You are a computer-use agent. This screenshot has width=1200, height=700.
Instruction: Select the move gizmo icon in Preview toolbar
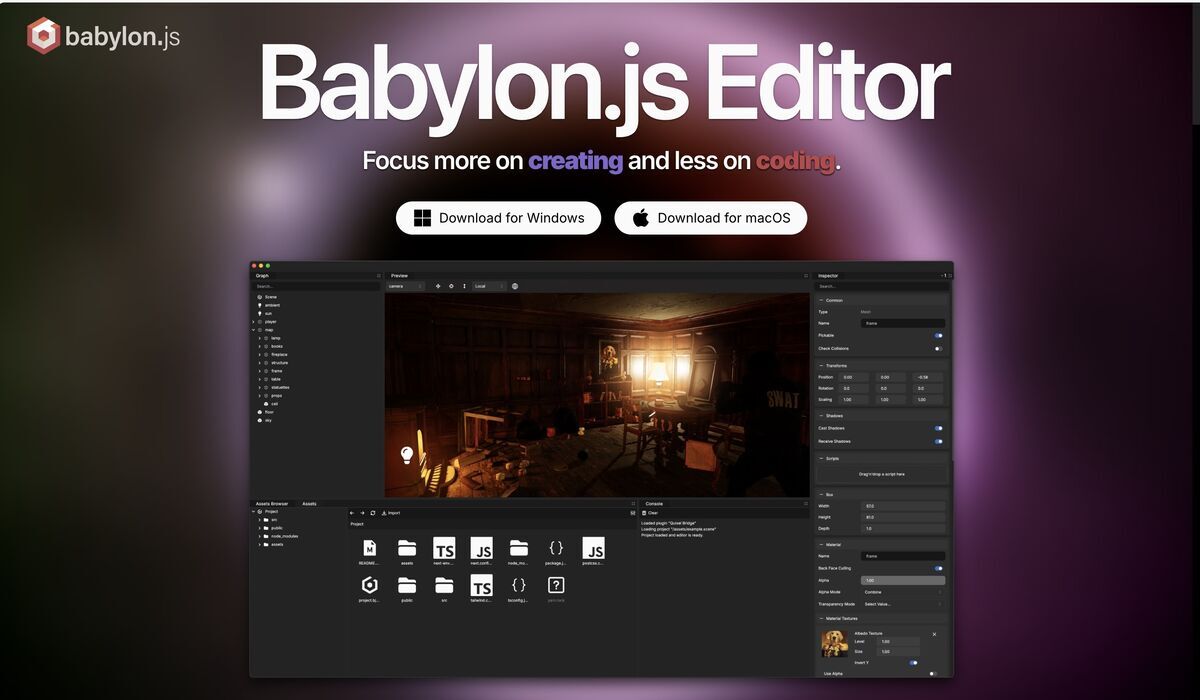(x=438, y=286)
